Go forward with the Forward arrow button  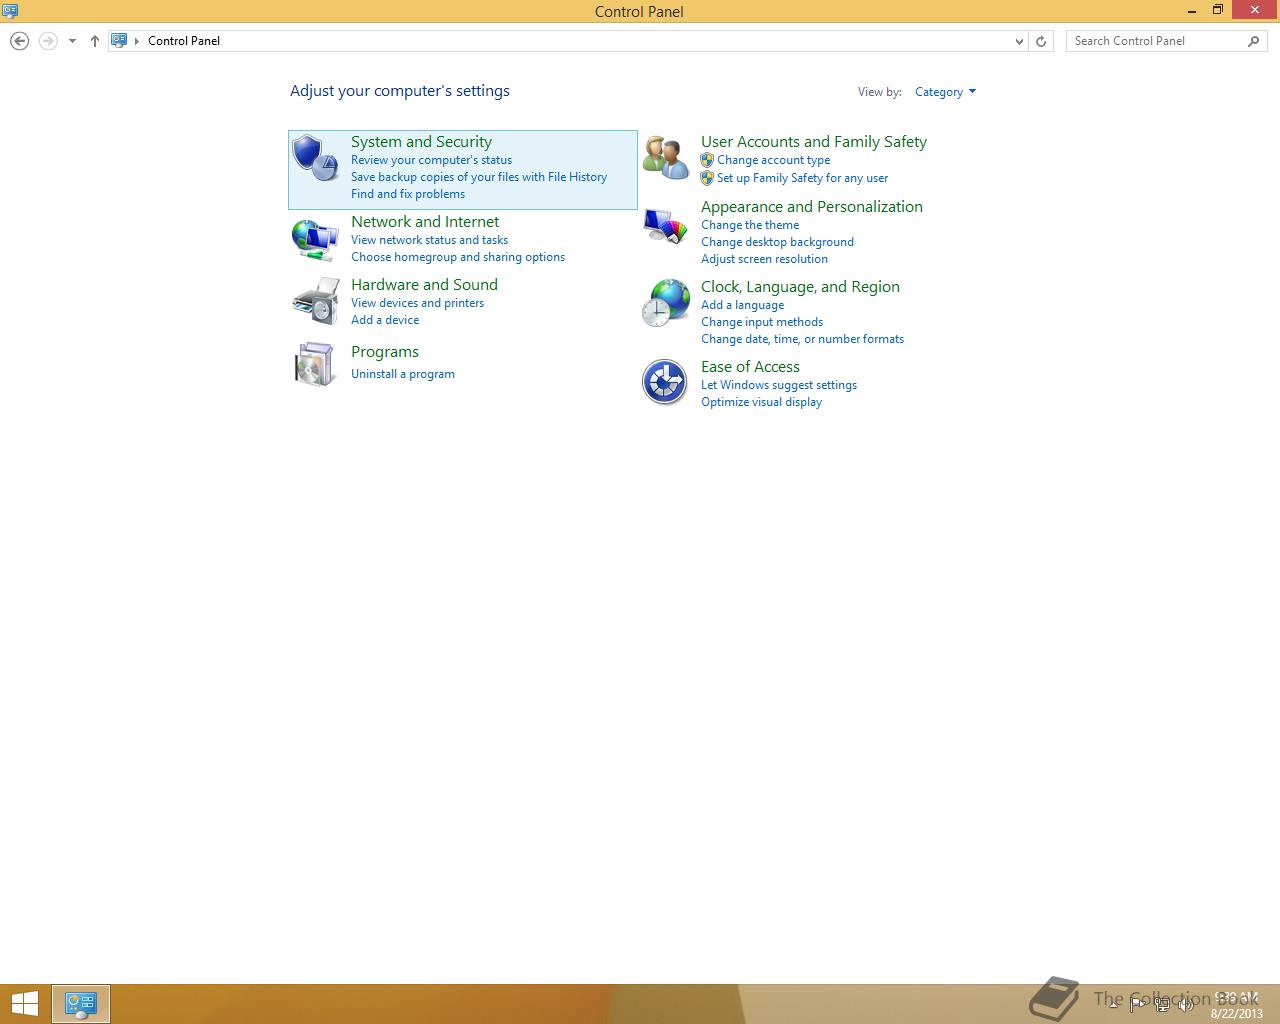pos(47,41)
